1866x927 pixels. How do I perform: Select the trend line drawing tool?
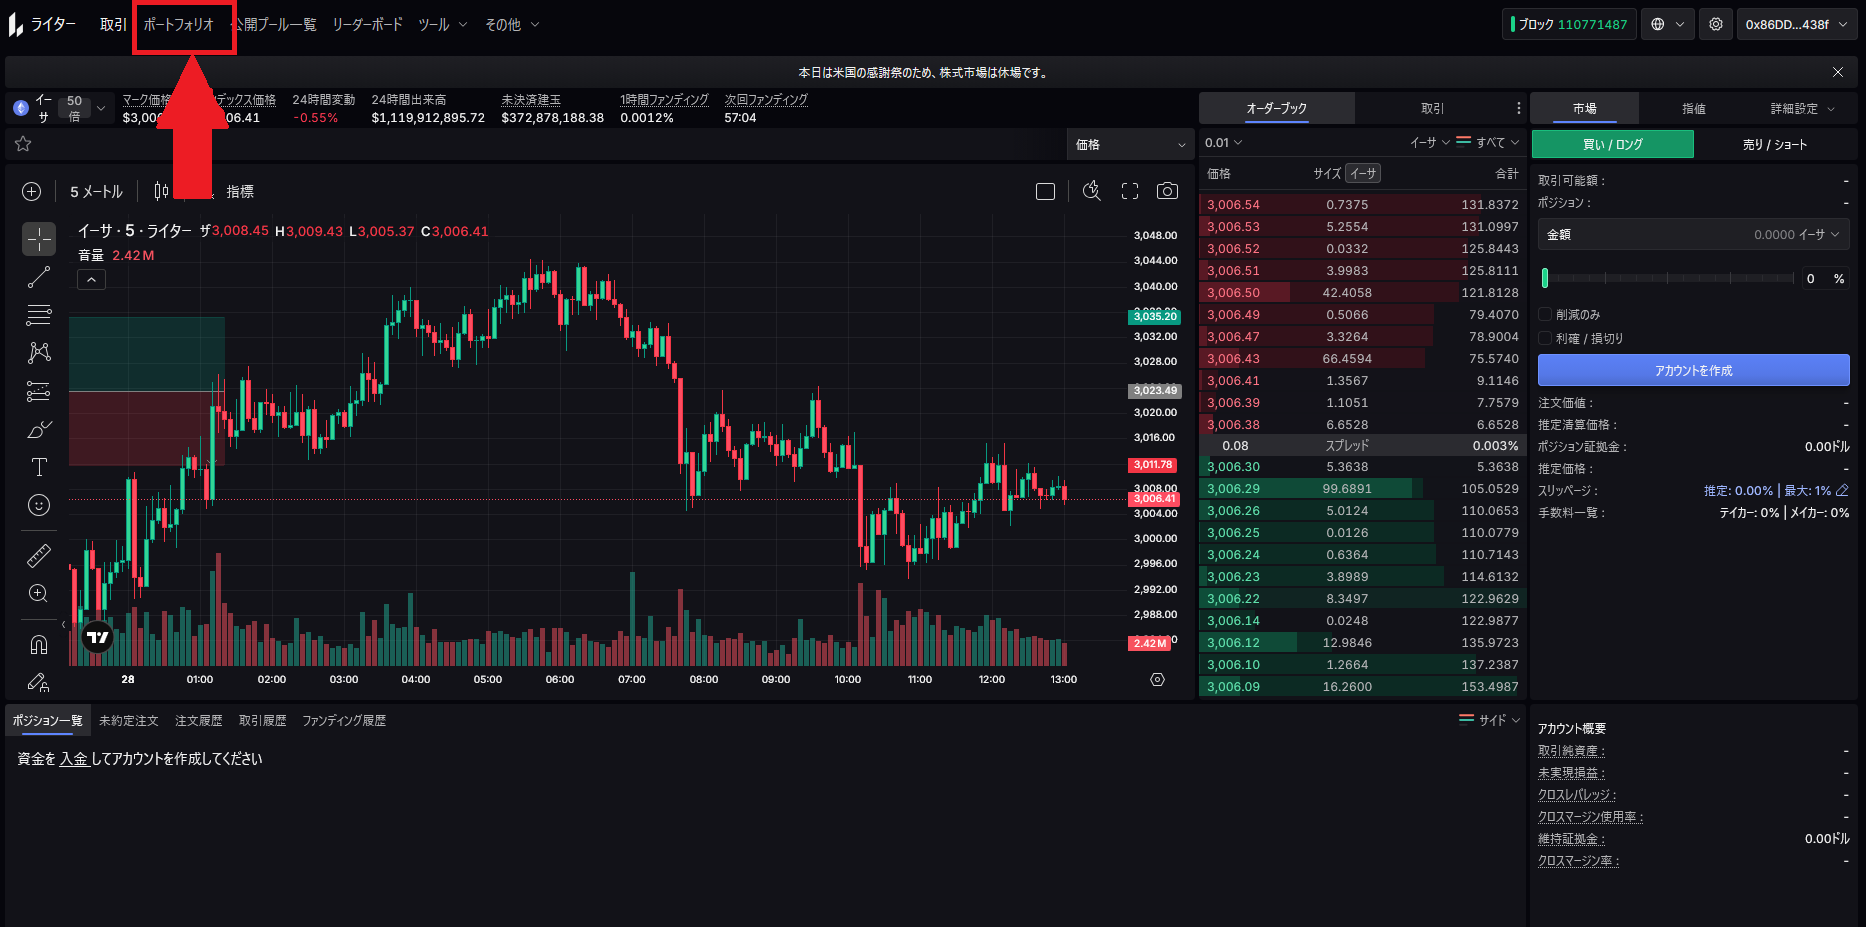[39, 277]
